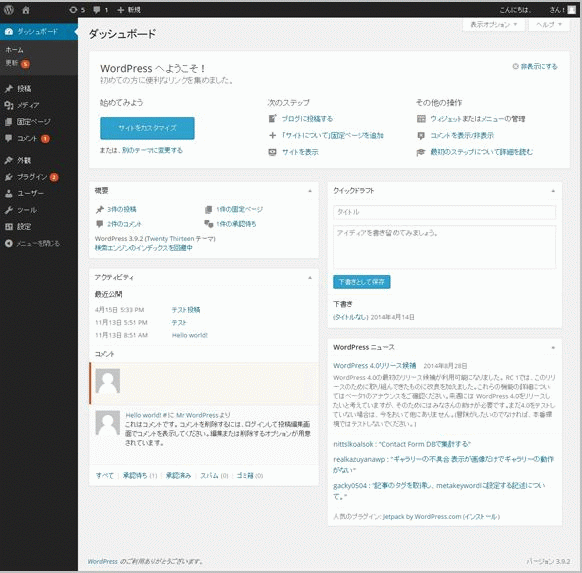Focus the タイトル input field
The height and width of the screenshot is (573, 582).
click(444, 212)
